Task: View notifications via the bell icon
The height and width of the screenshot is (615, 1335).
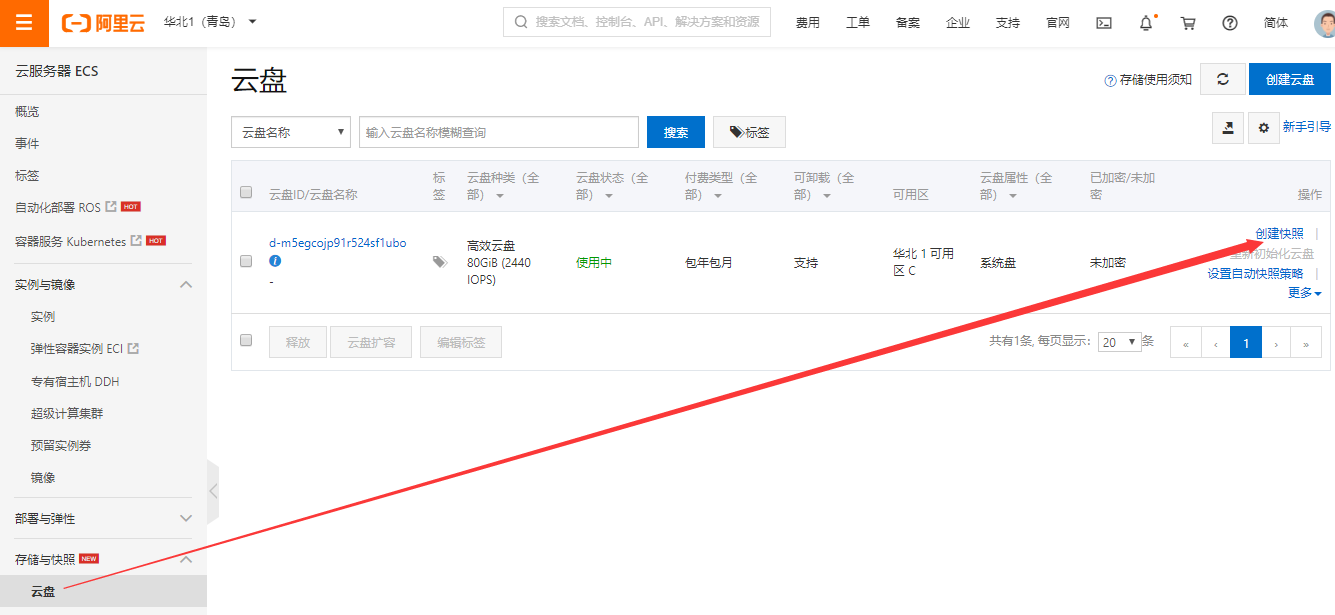Action: click(x=1146, y=23)
